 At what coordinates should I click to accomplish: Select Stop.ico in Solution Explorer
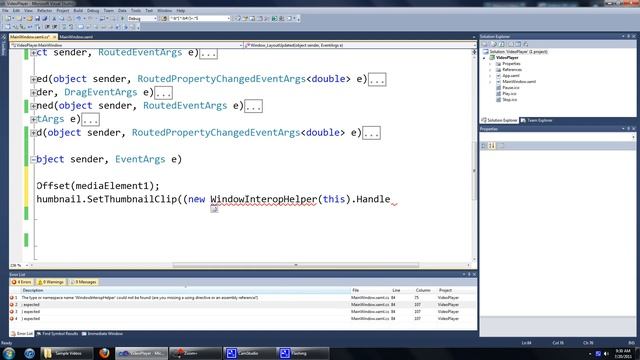coord(509,100)
